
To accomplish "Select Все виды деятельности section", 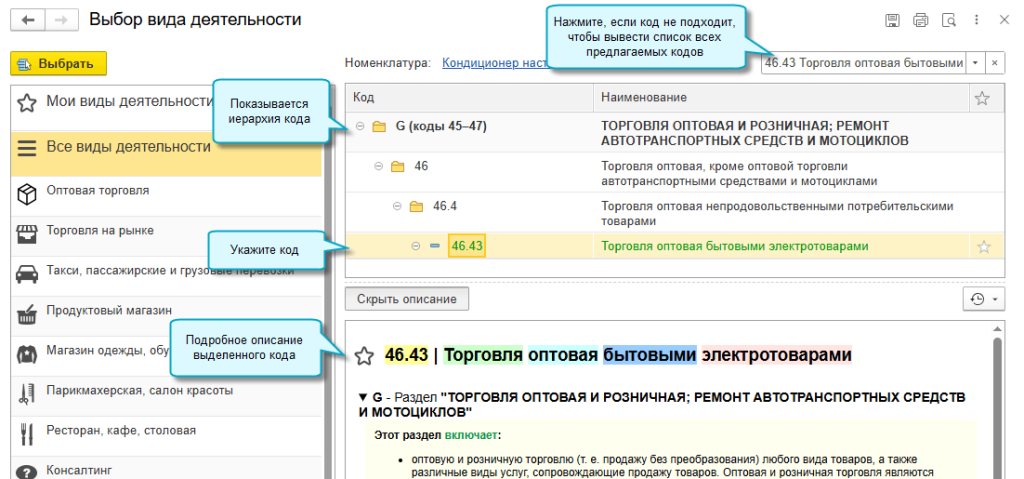I will point(128,147).
